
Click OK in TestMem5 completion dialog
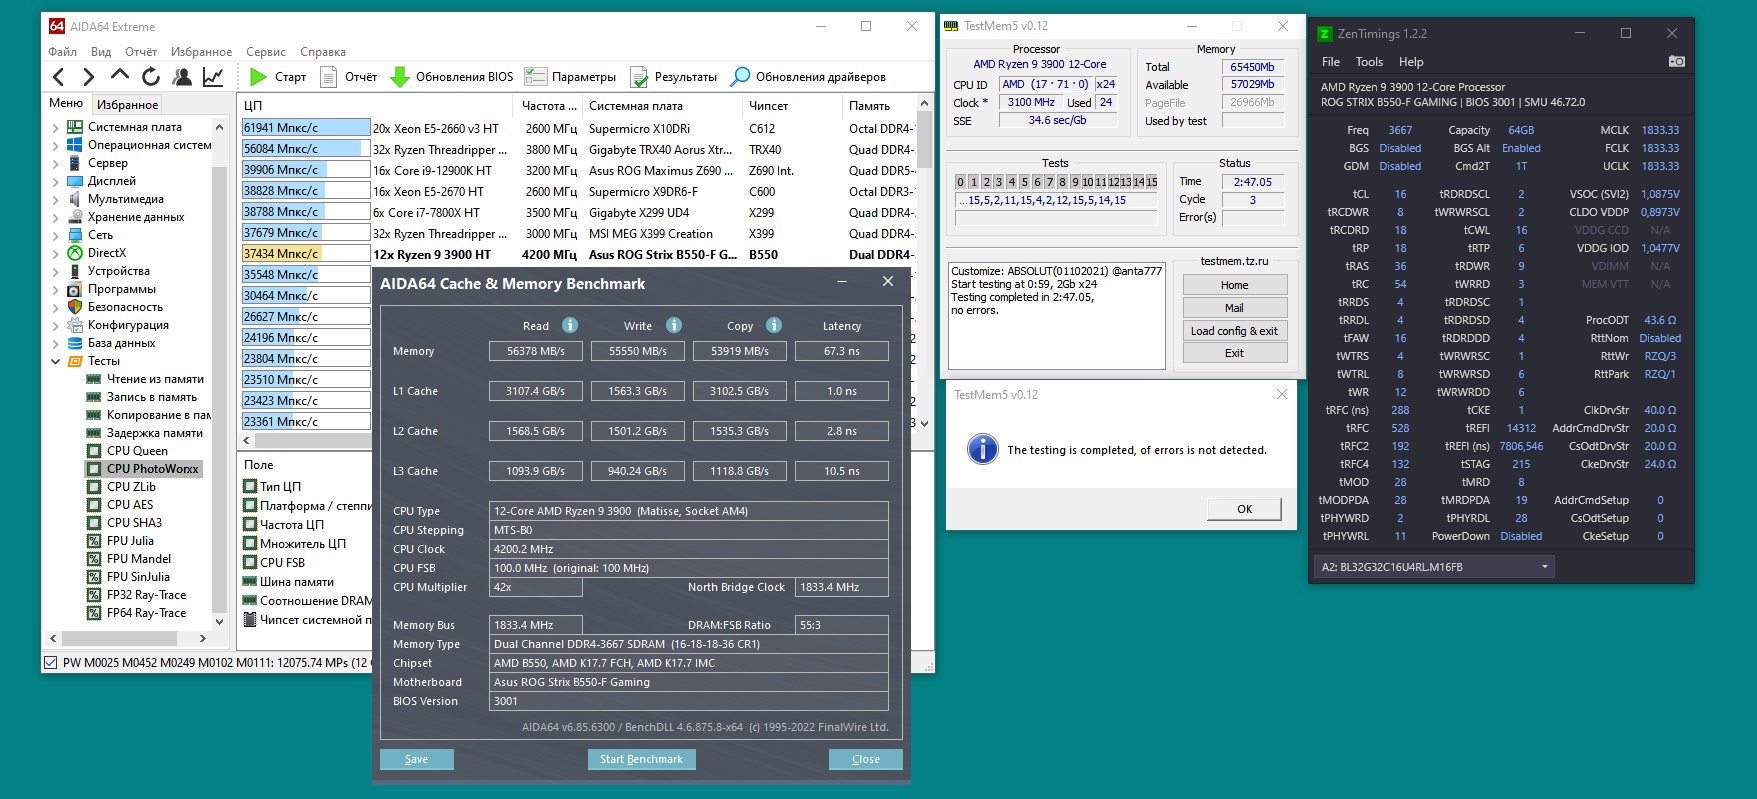click(x=1244, y=509)
